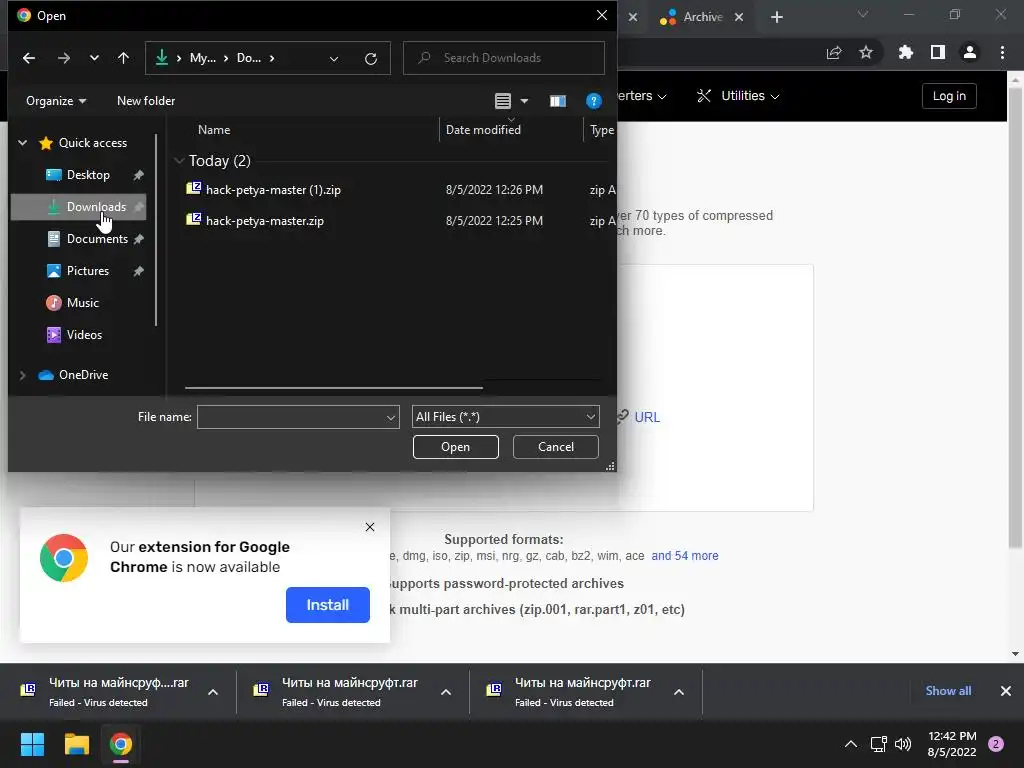The image size is (1024, 768).
Task: Open File Explorer from the taskbar
Action: [76, 744]
